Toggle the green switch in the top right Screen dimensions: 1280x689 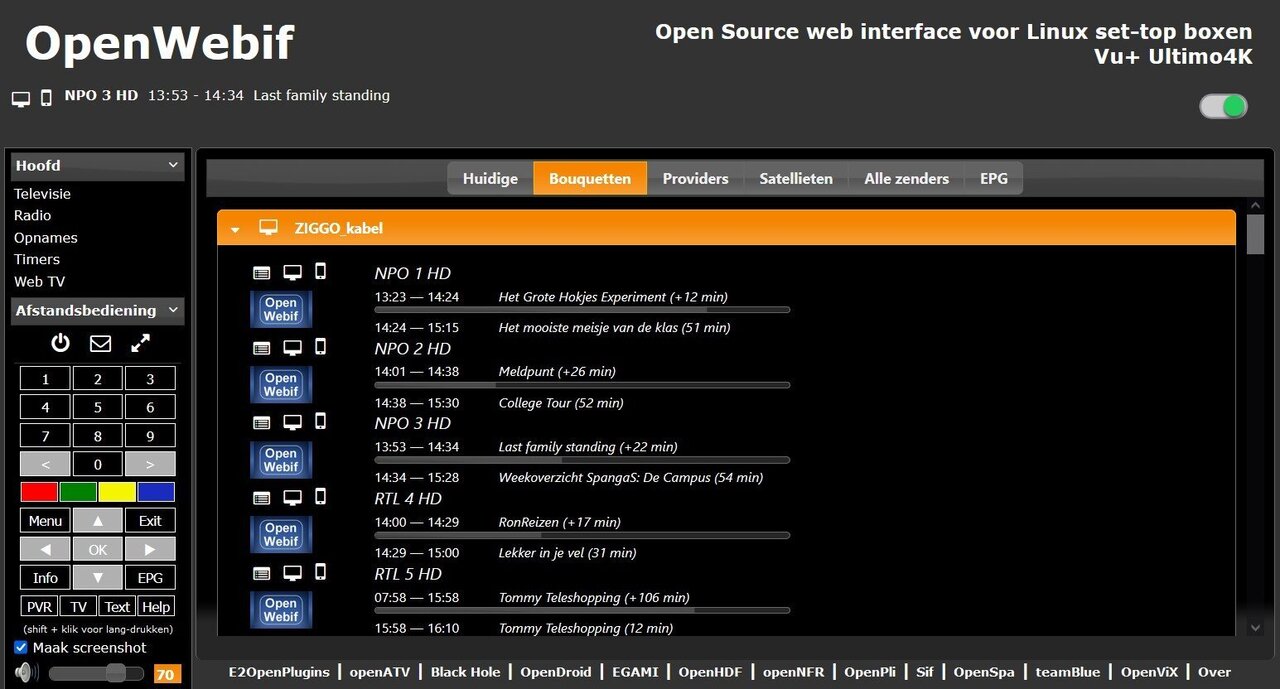[x=1224, y=106]
